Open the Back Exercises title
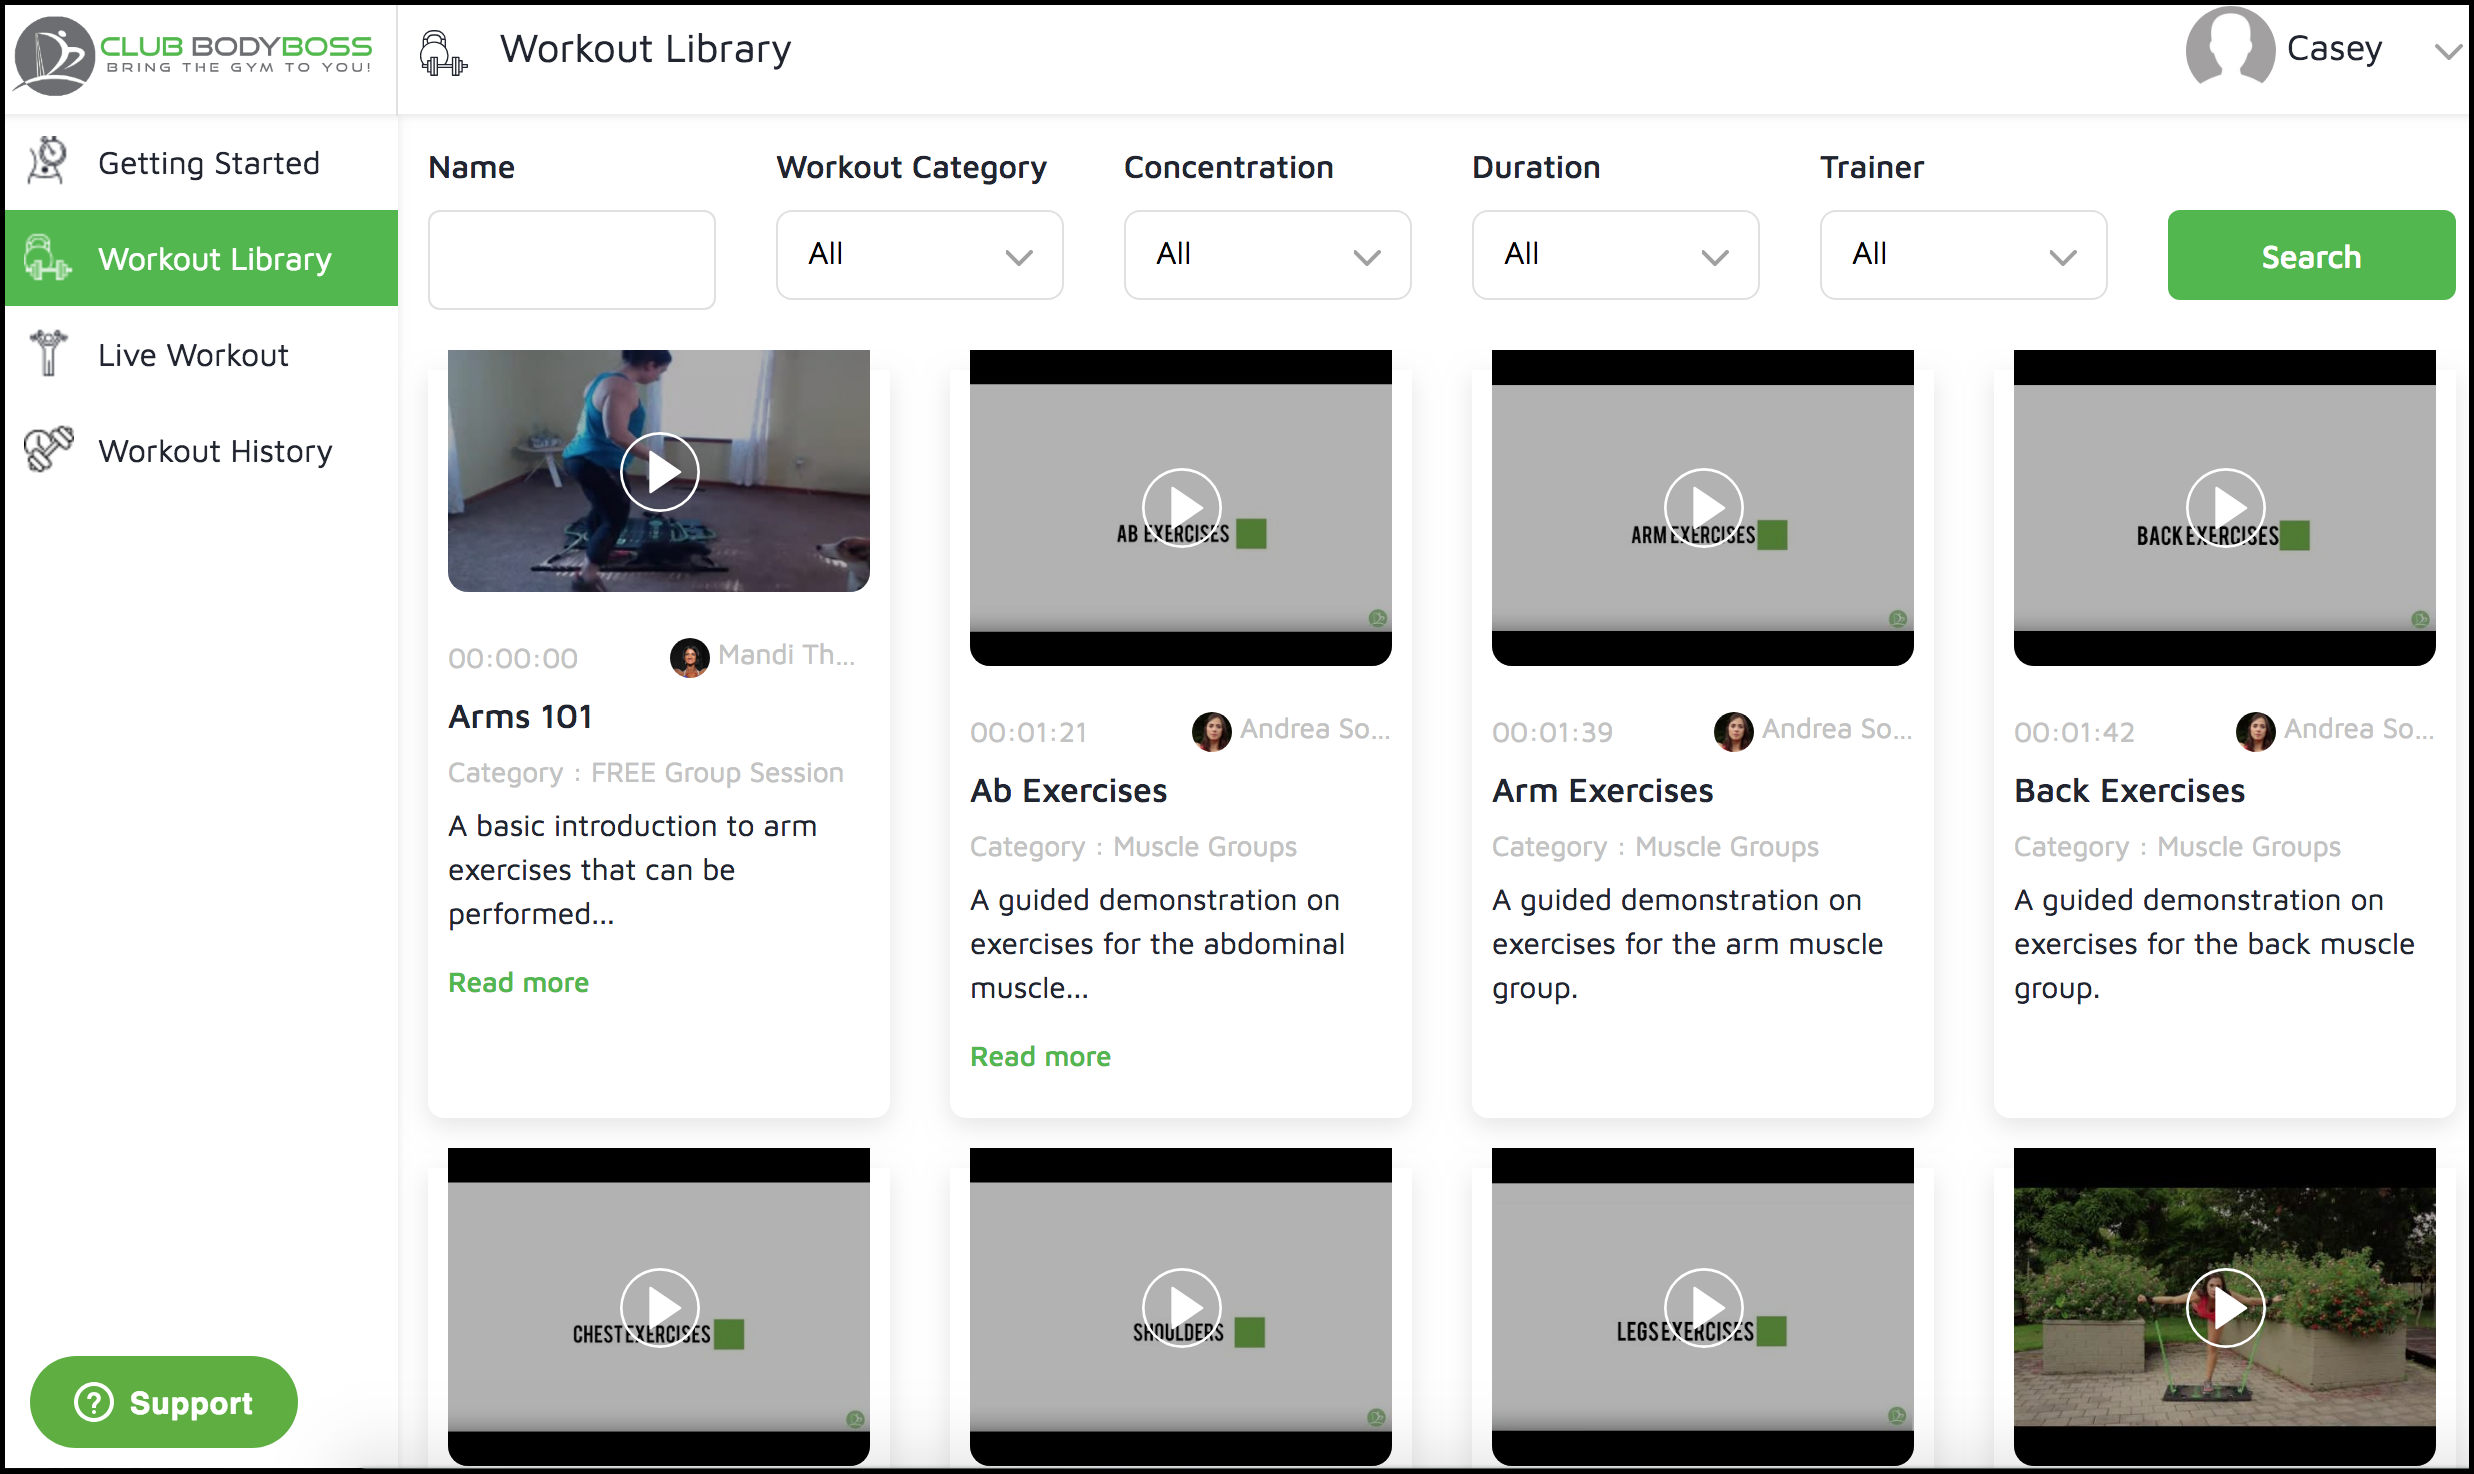Viewport: 2474px width, 1474px height. click(x=2129, y=790)
